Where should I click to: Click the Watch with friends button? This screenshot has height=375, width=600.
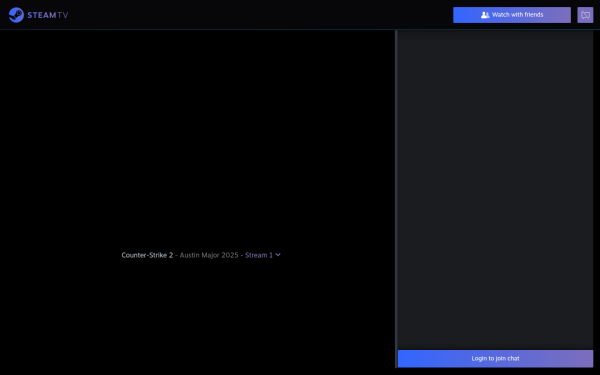pyautogui.click(x=512, y=15)
